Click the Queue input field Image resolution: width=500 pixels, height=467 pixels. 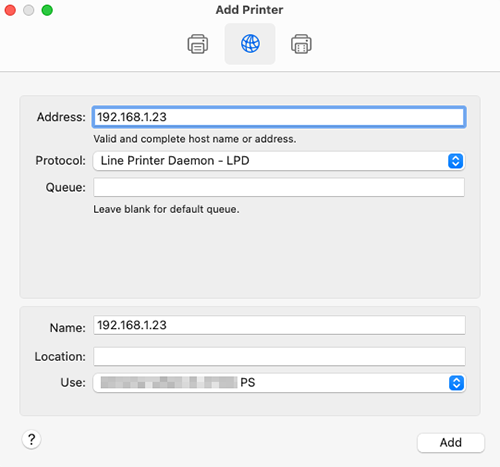[x=279, y=187]
